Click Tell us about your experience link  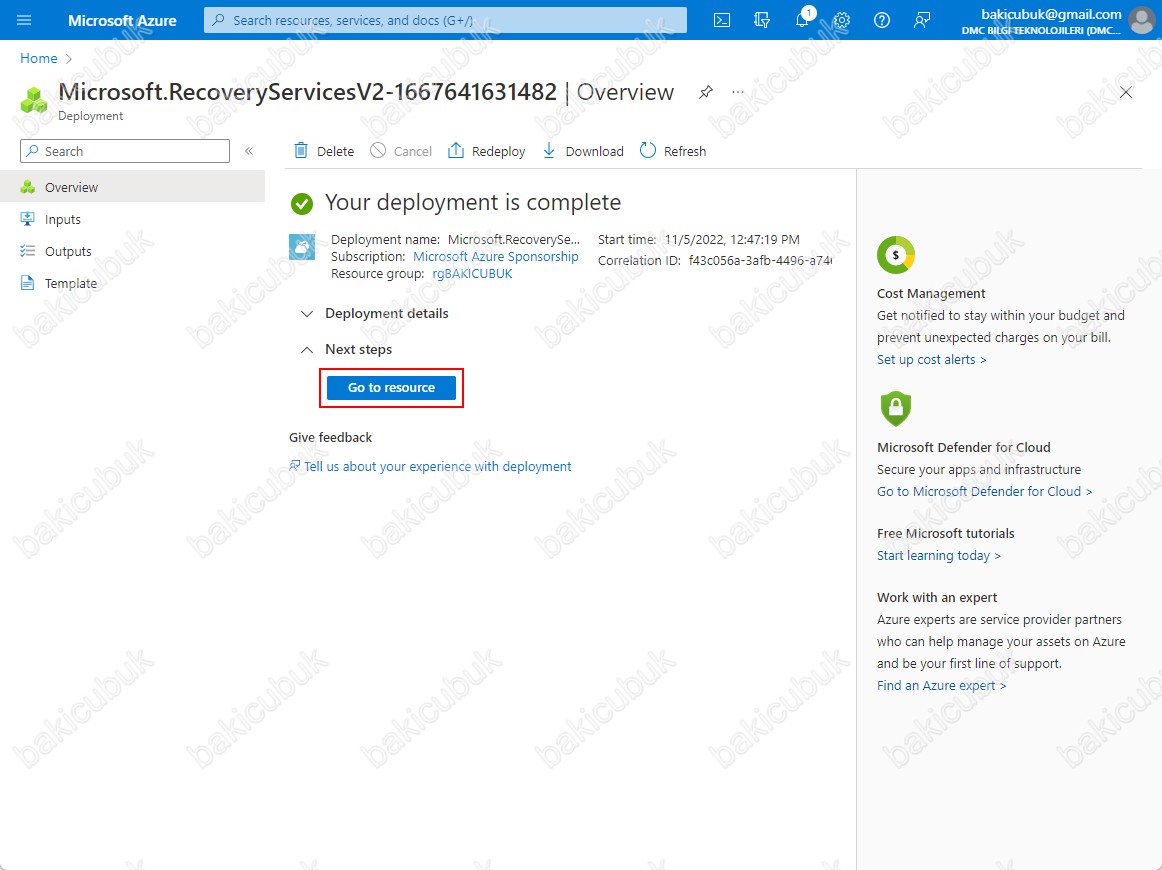pos(431,466)
